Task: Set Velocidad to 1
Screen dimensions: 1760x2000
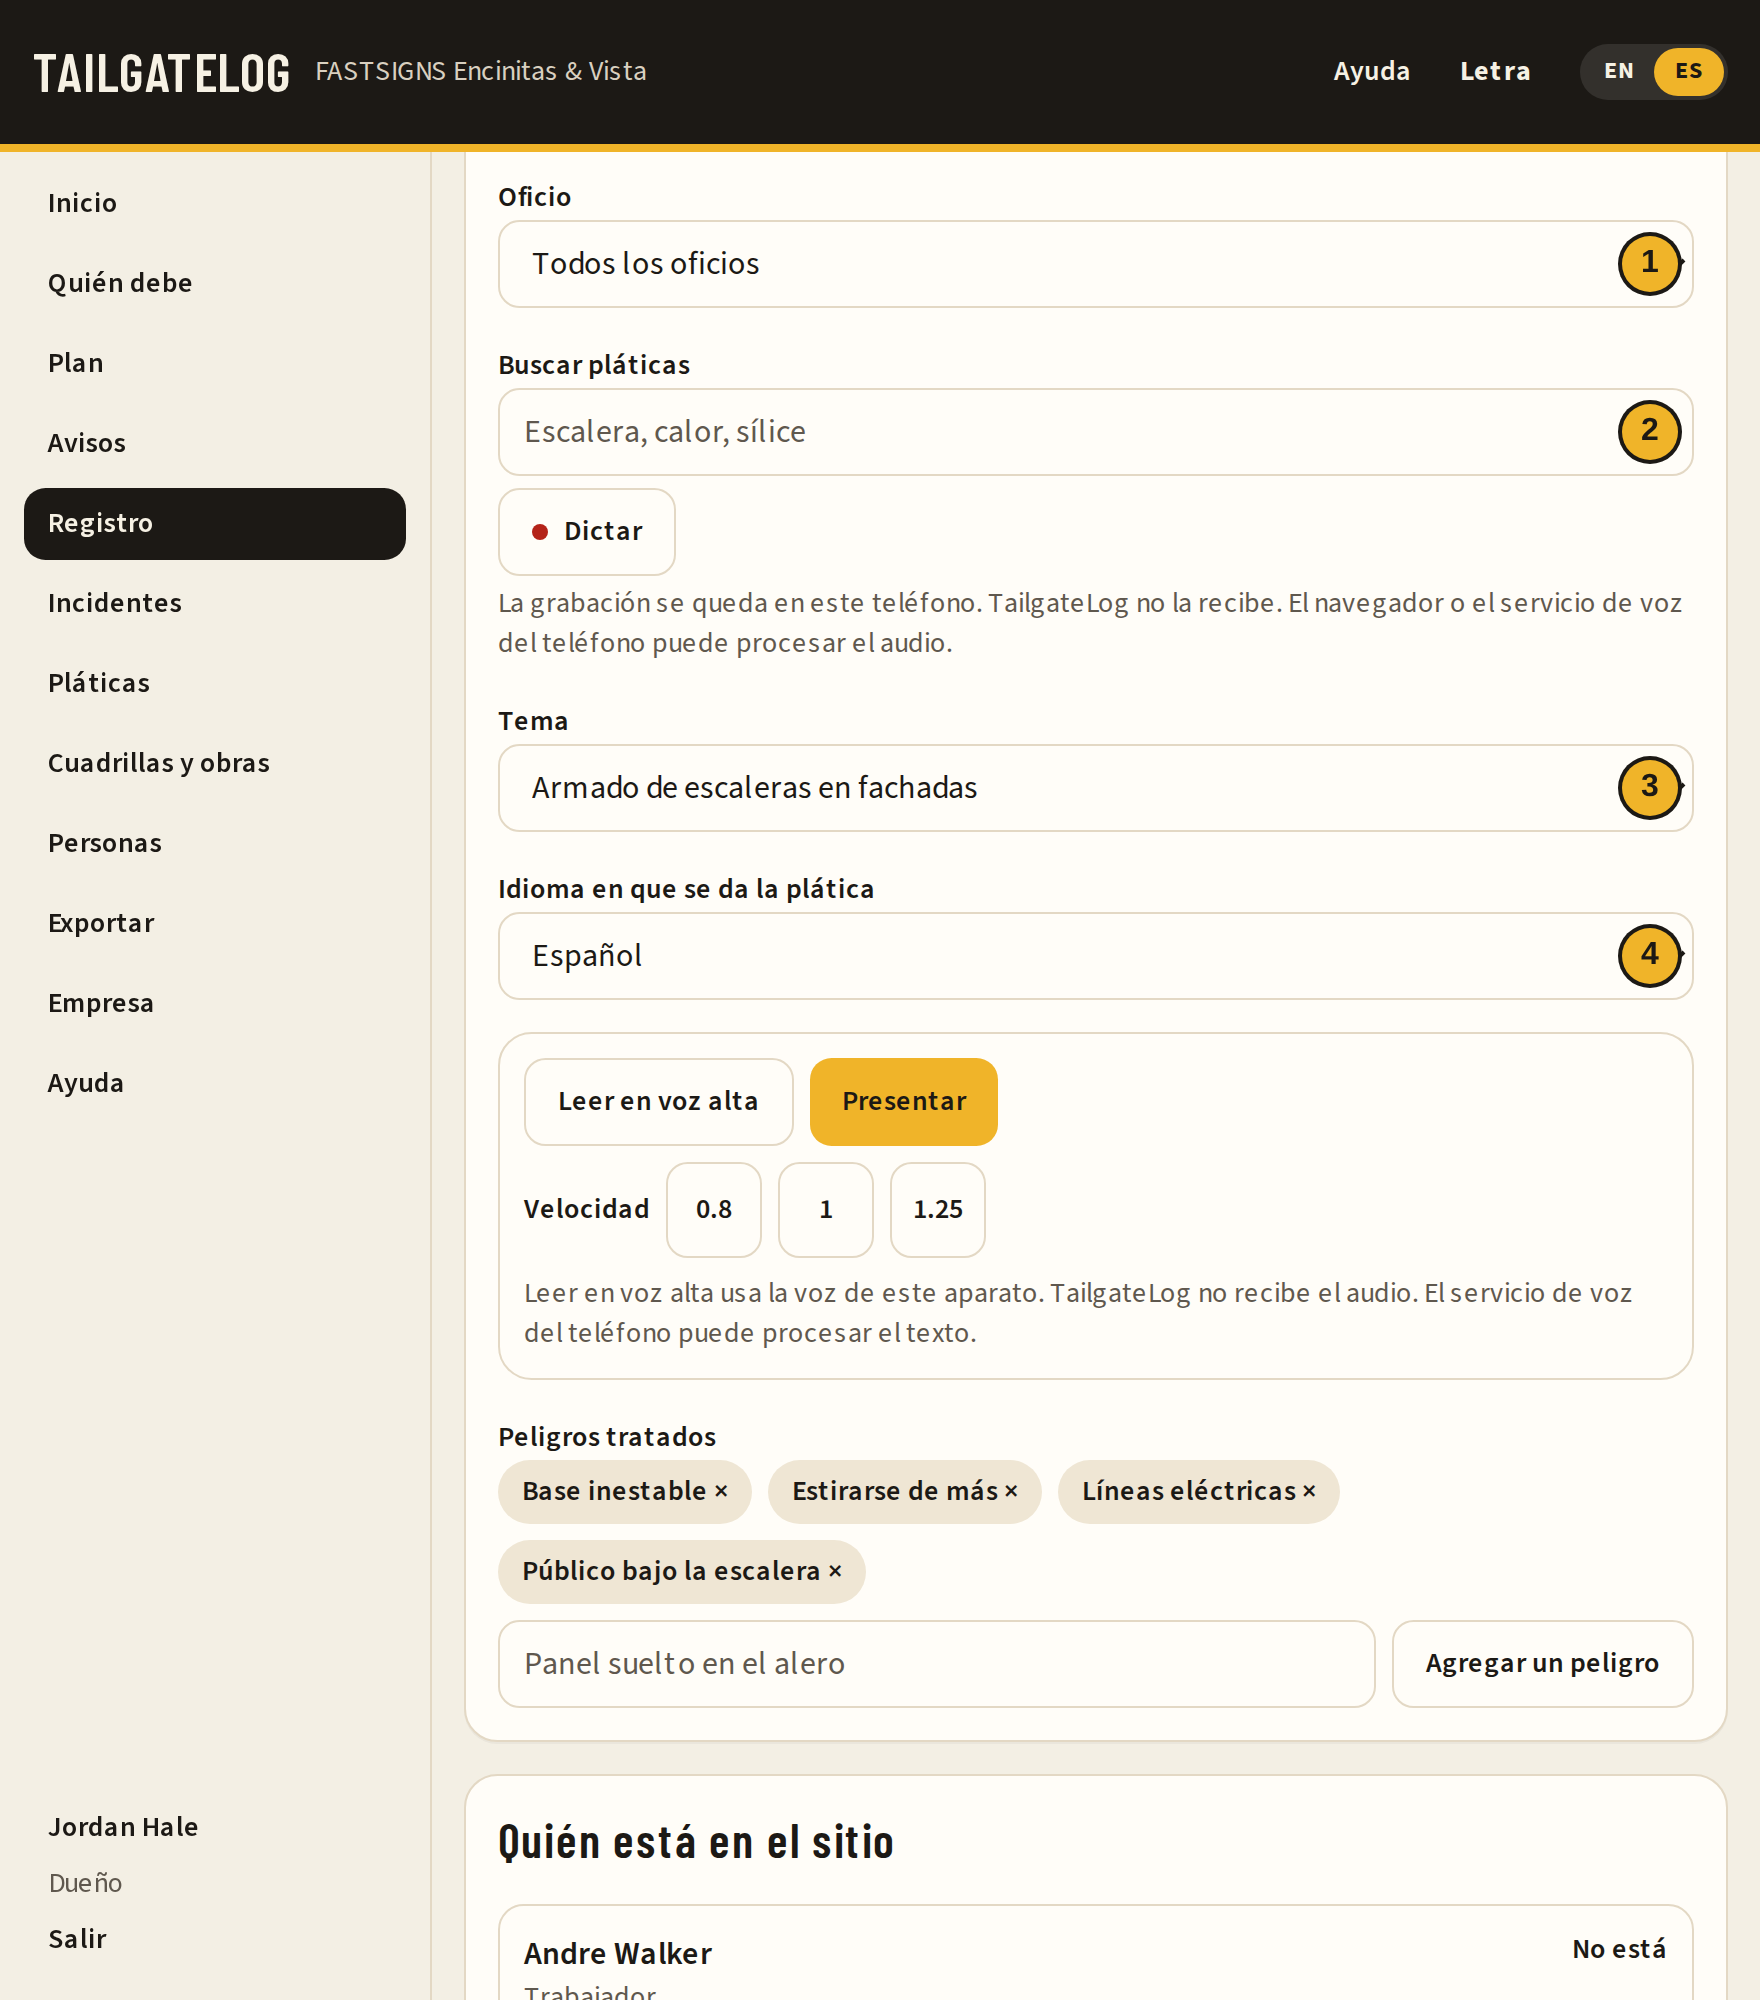Action: click(826, 1210)
